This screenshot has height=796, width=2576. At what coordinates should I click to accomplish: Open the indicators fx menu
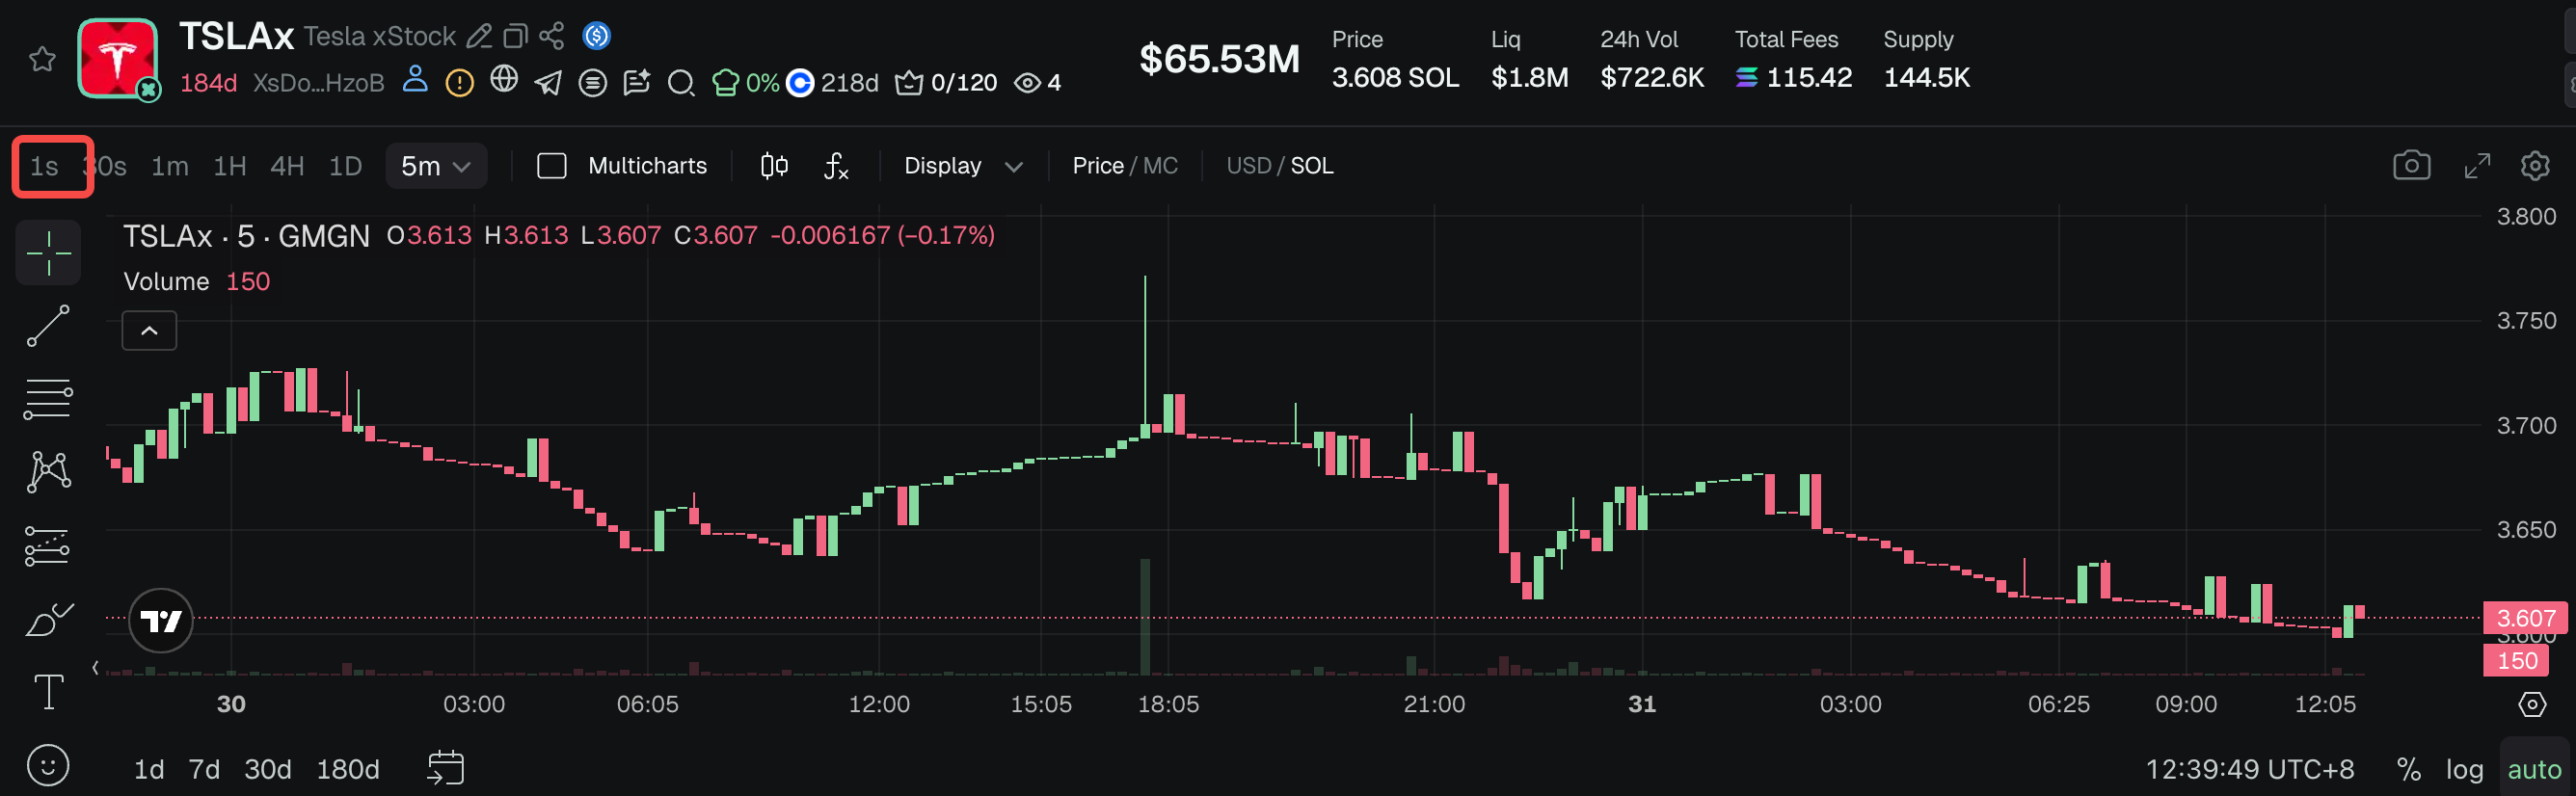coord(836,166)
